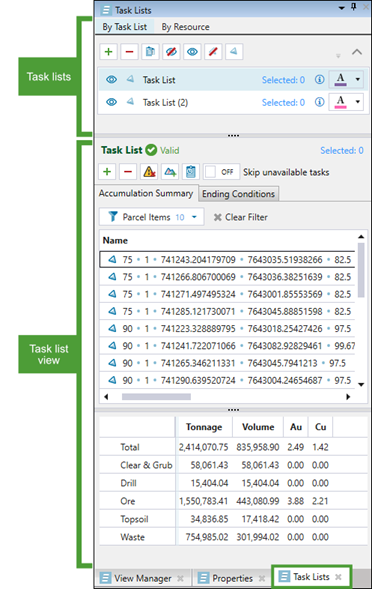Collapse task lists panel with up chevron
Viewport: 372px width, 589px height.
[x=357, y=52]
